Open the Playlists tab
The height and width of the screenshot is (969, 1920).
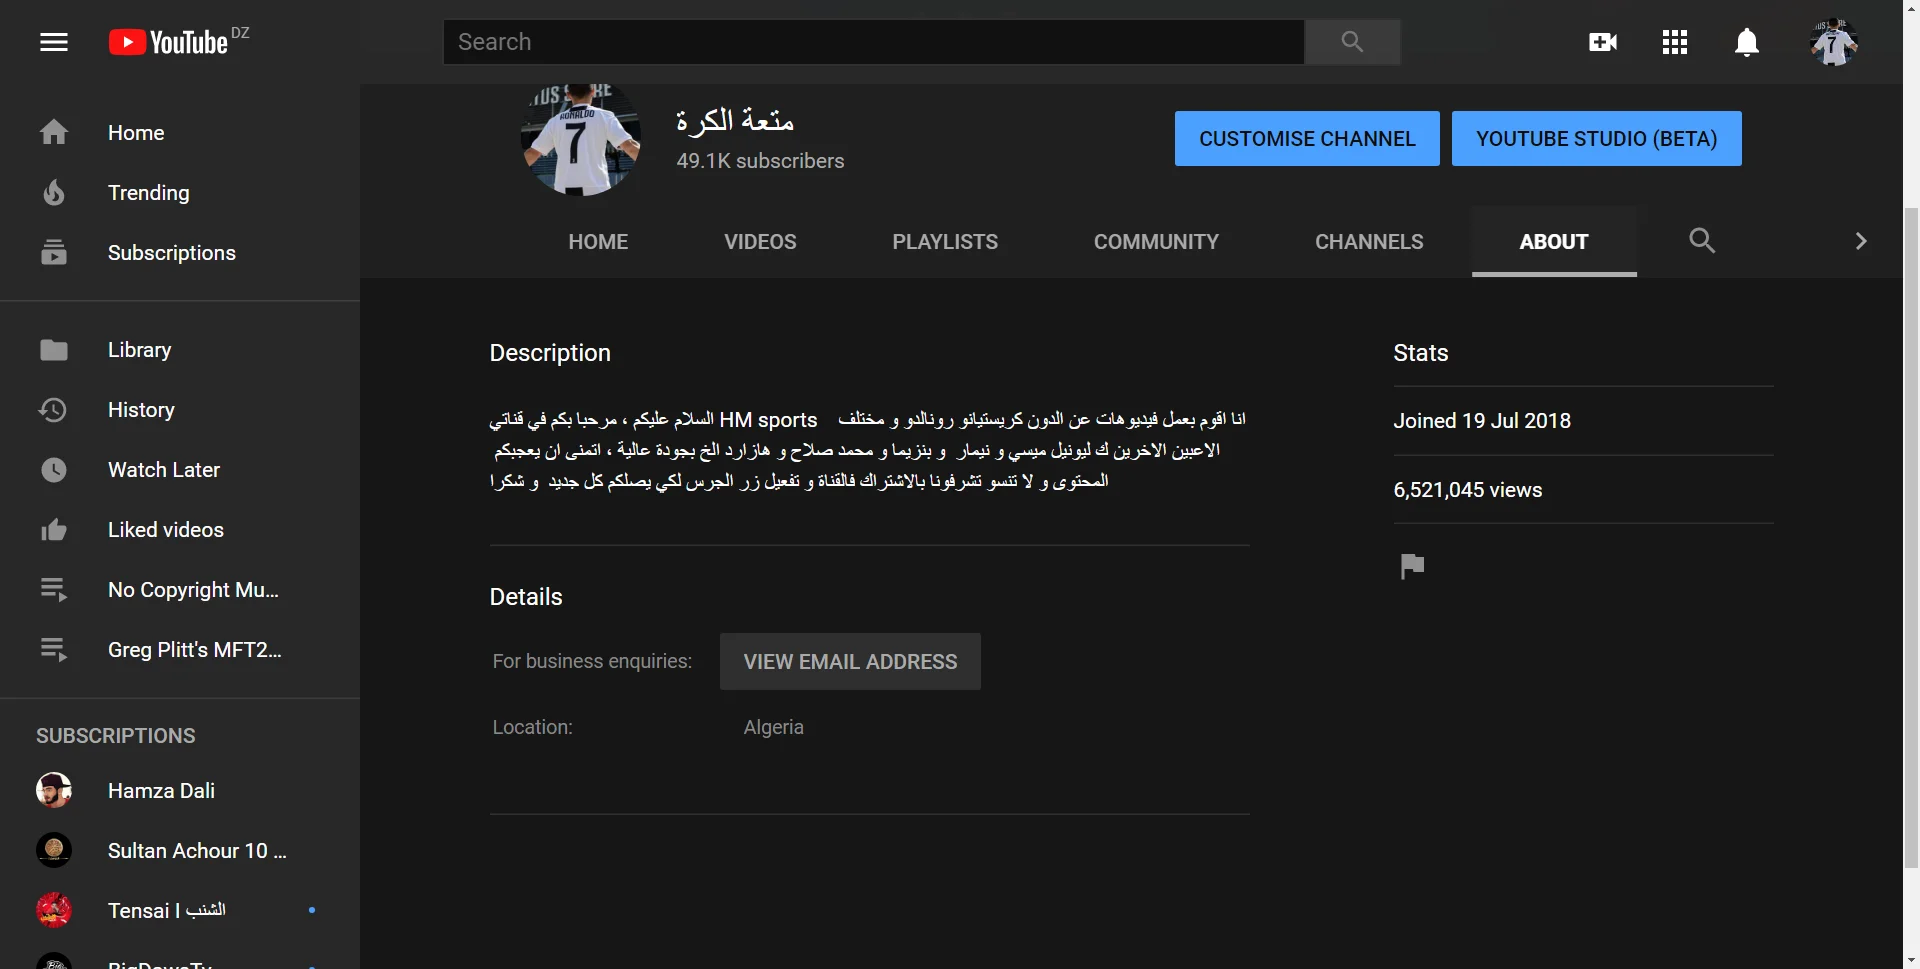[944, 242]
